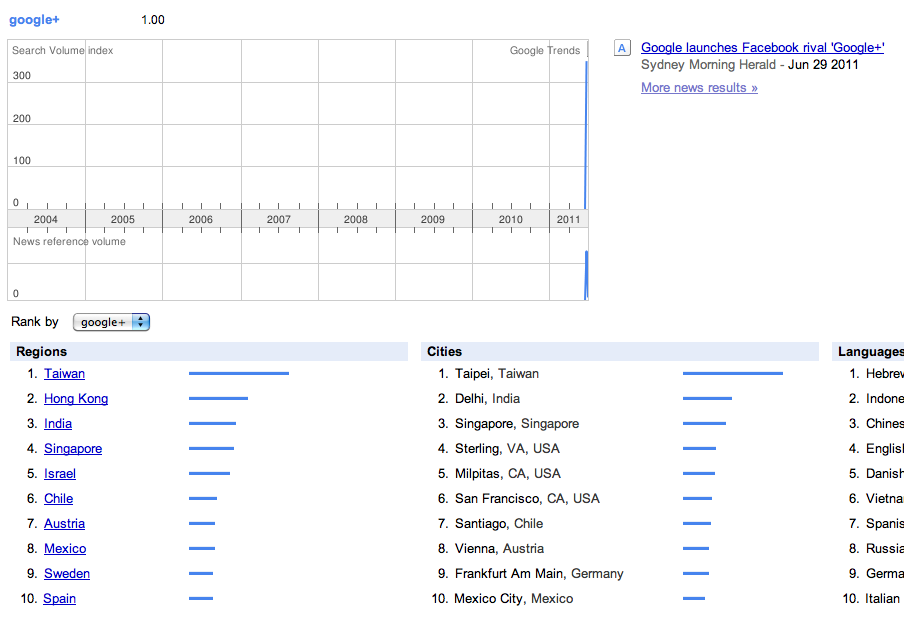Click 'San Francisco, CA, USA' city entry
Viewport: 904px width, 619px height.
pos(528,499)
